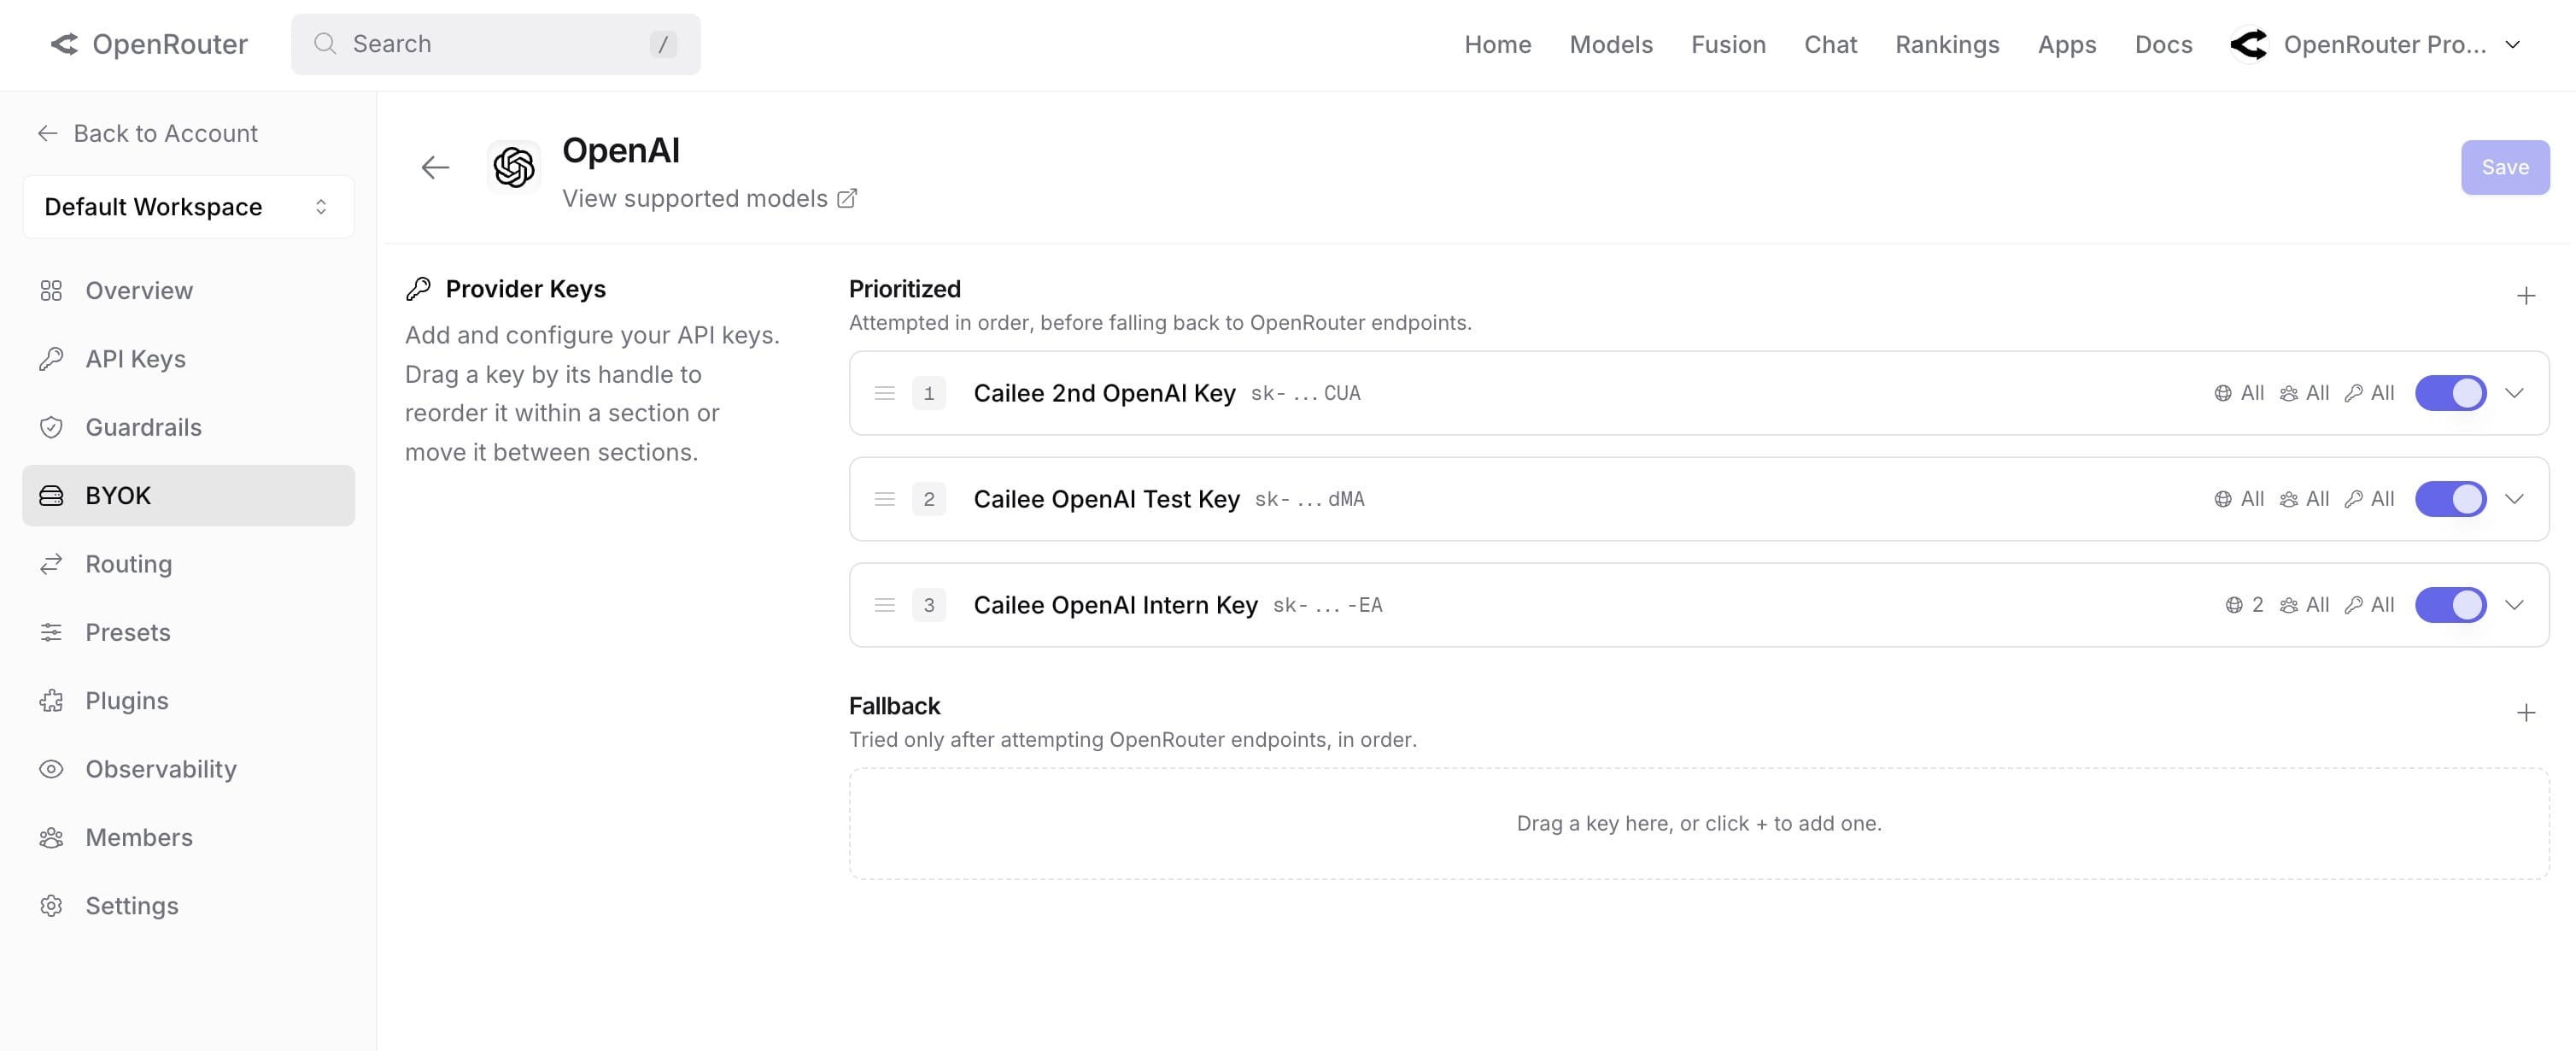Click the globe icon on Cailee OpenAI Test Key
Viewport: 2576px width, 1051px height.
pos(2223,499)
